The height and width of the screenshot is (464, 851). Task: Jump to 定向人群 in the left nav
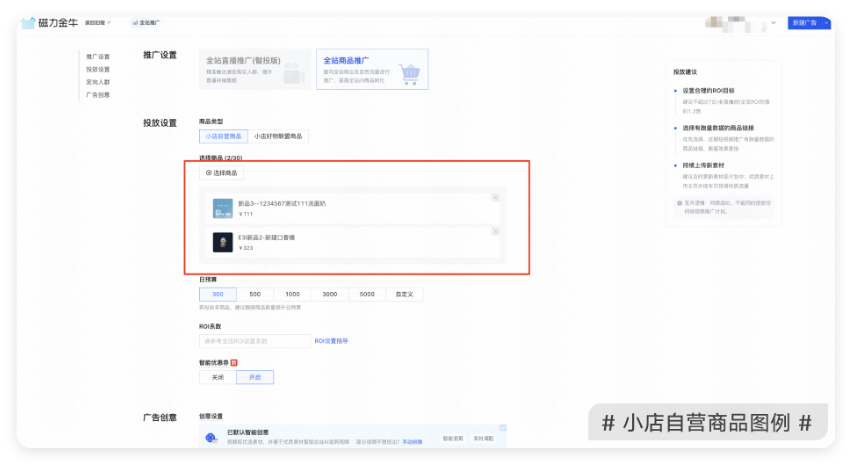[98, 82]
